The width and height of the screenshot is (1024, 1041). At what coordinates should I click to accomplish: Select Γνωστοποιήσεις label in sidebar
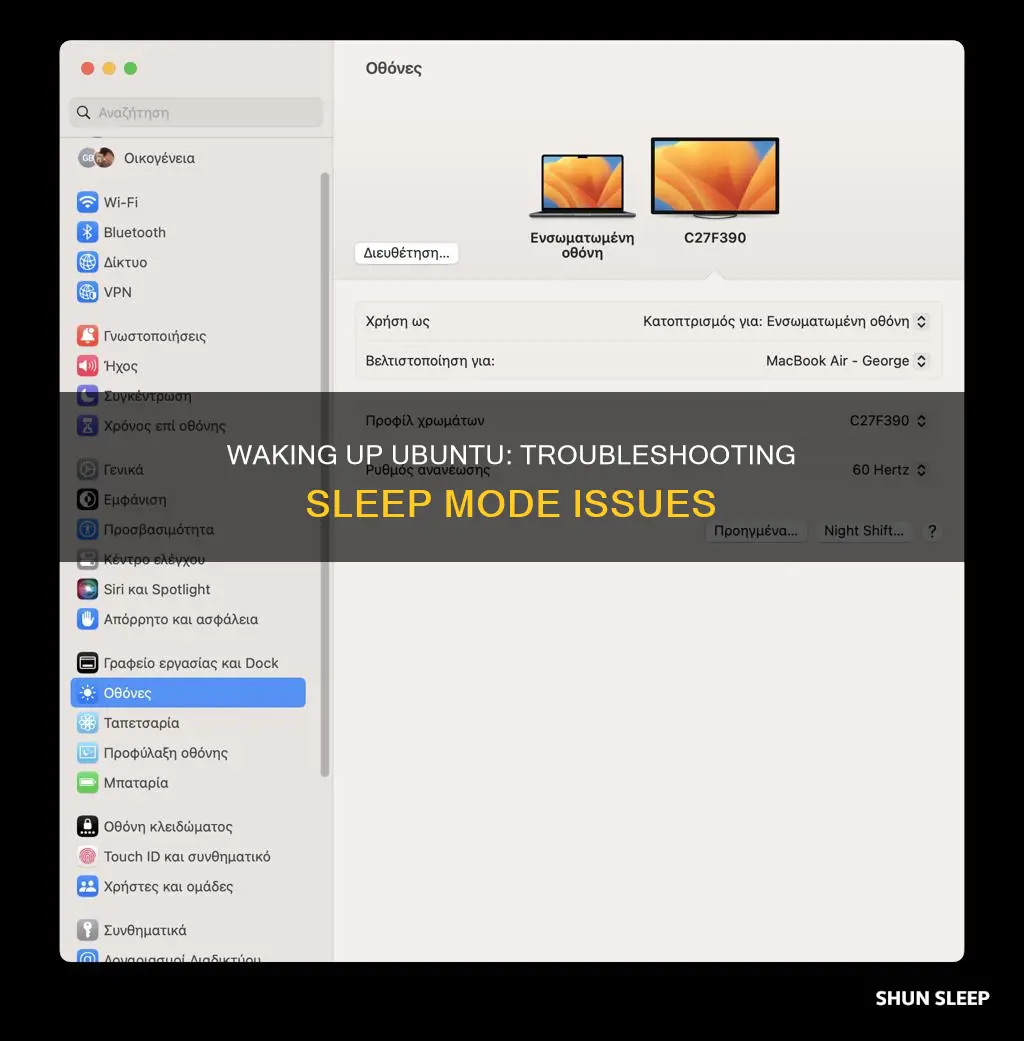point(155,335)
